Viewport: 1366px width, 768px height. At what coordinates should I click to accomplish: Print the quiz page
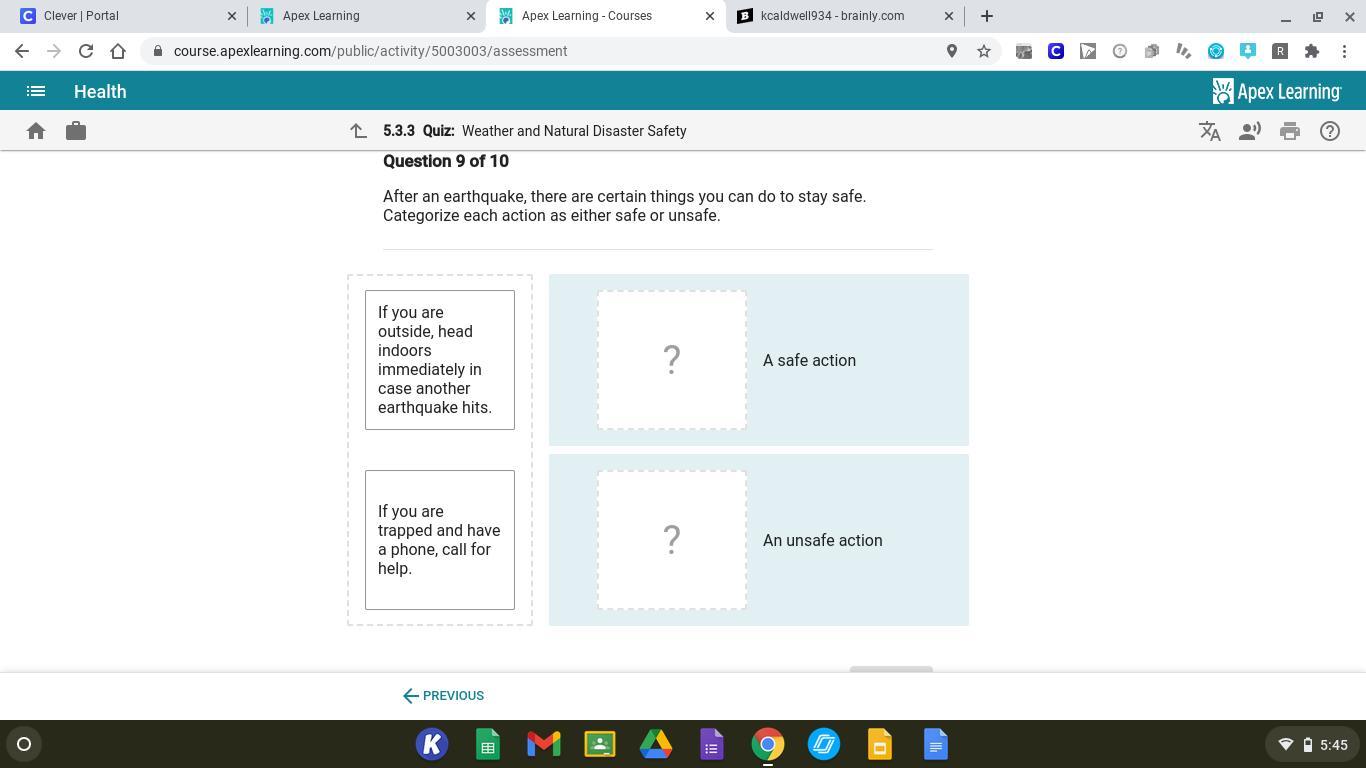pyautogui.click(x=1290, y=131)
